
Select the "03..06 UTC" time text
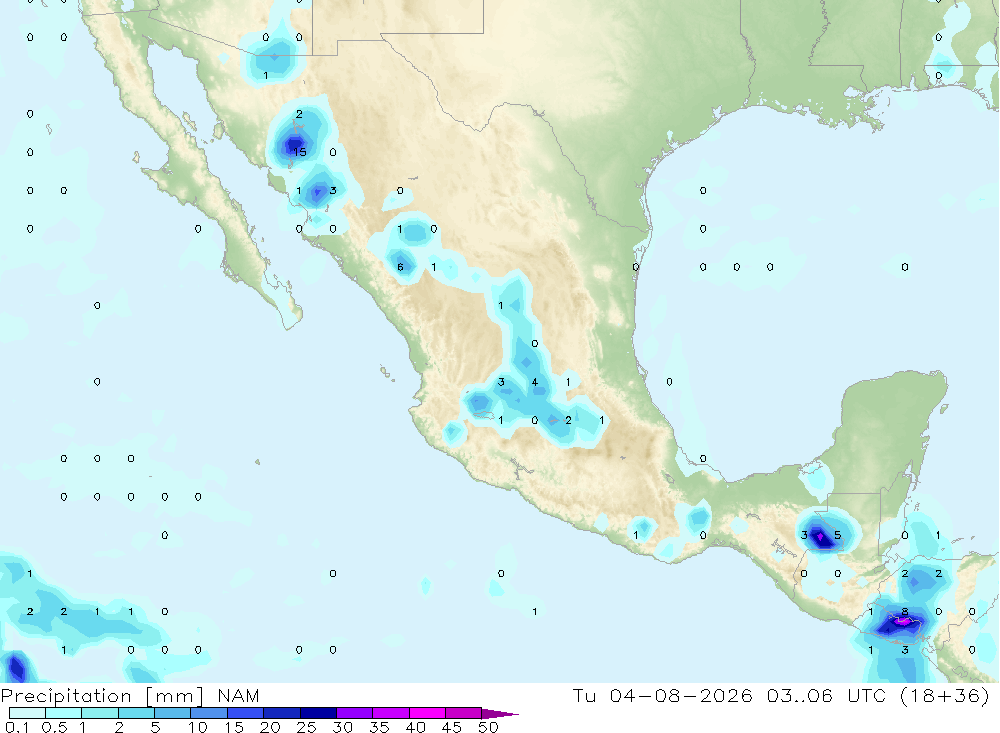click(x=828, y=696)
